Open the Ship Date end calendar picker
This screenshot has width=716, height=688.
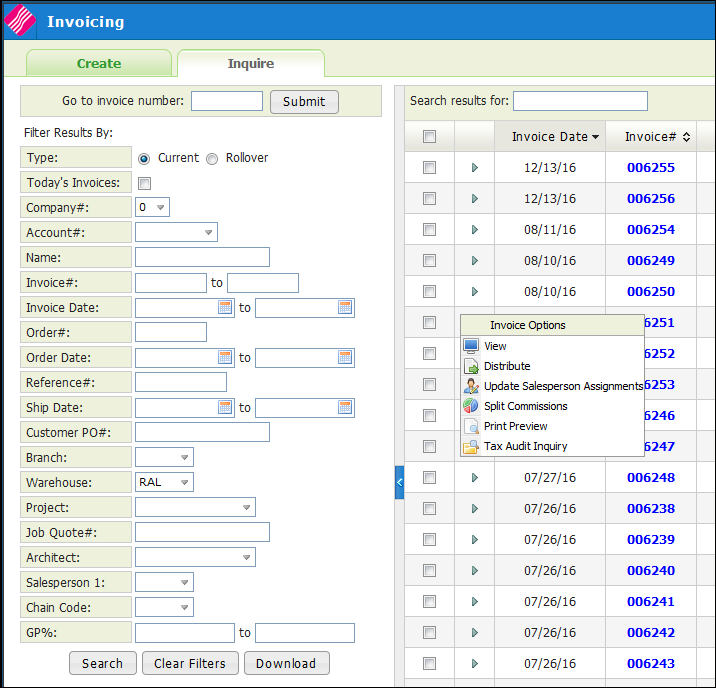coord(345,408)
